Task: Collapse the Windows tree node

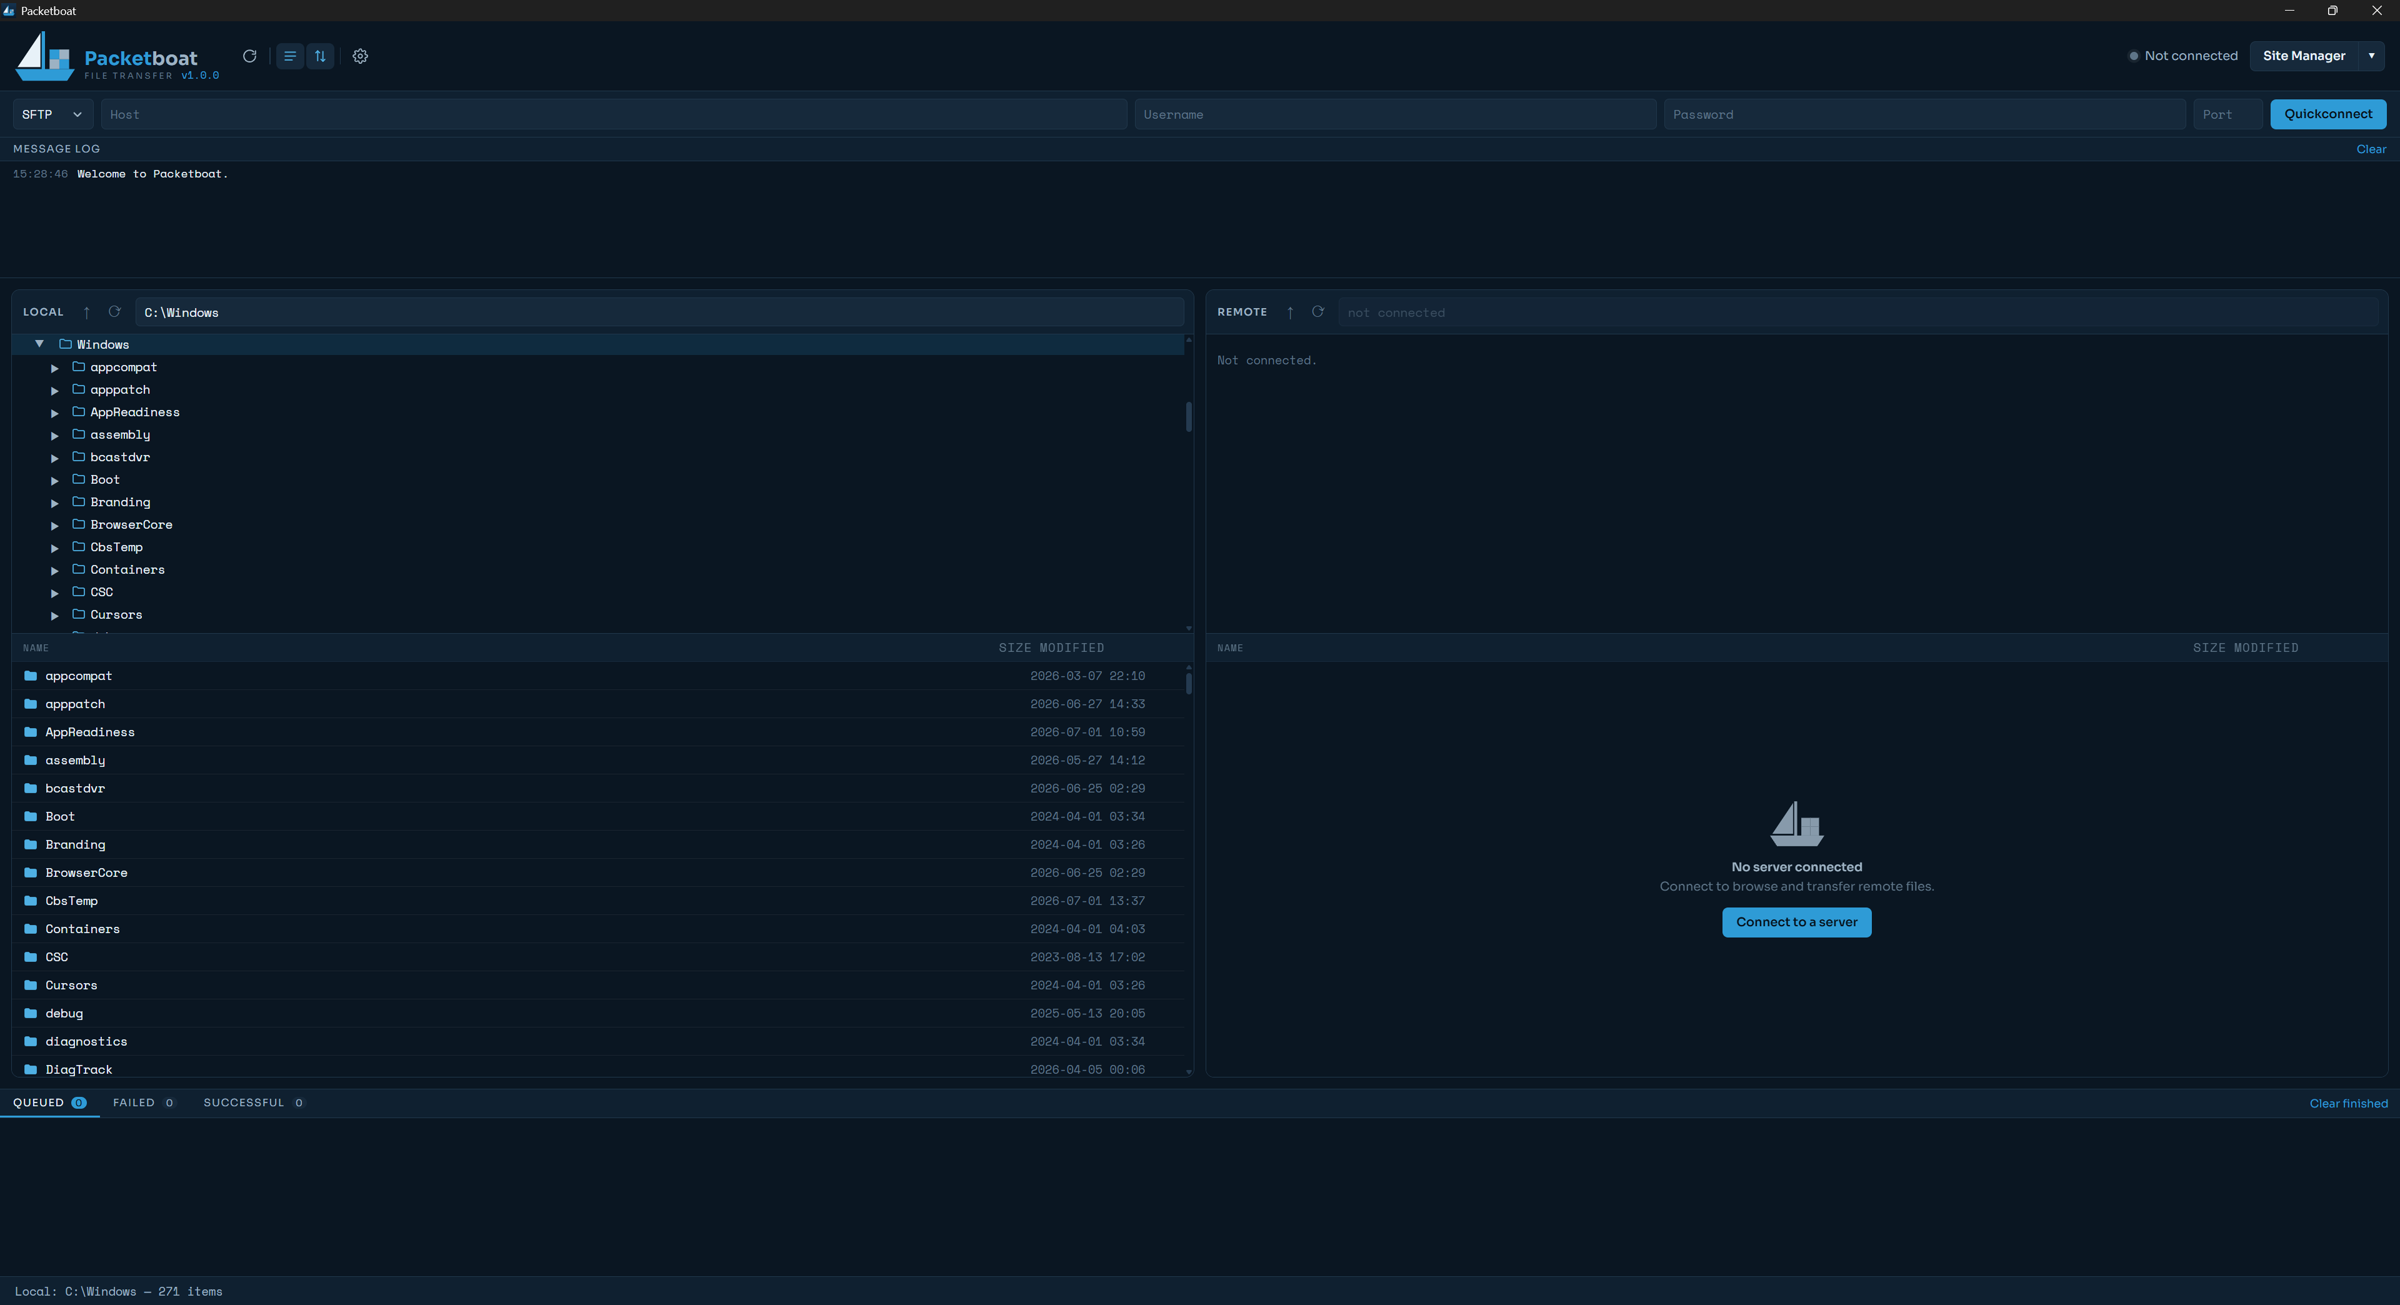Action: pyautogui.click(x=39, y=344)
